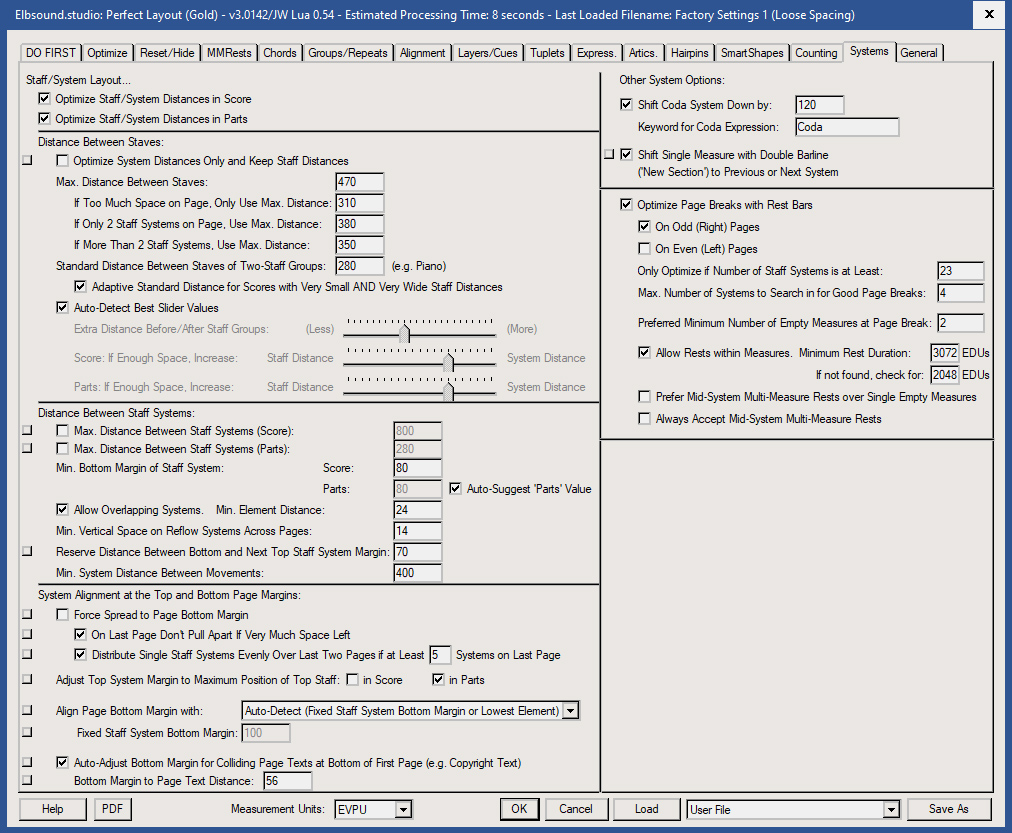Enable "Force Spread to Page Bottom Margin"
The height and width of the screenshot is (833, 1012).
(62, 614)
